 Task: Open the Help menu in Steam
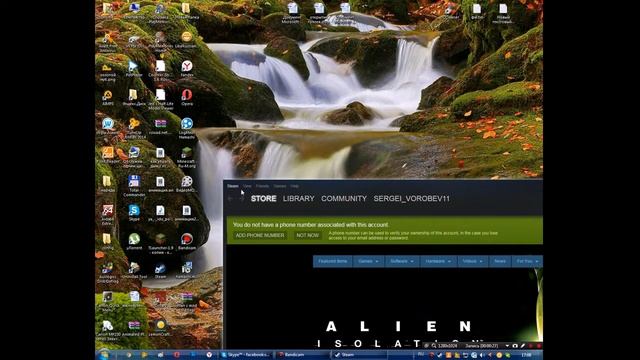tap(295, 186)
